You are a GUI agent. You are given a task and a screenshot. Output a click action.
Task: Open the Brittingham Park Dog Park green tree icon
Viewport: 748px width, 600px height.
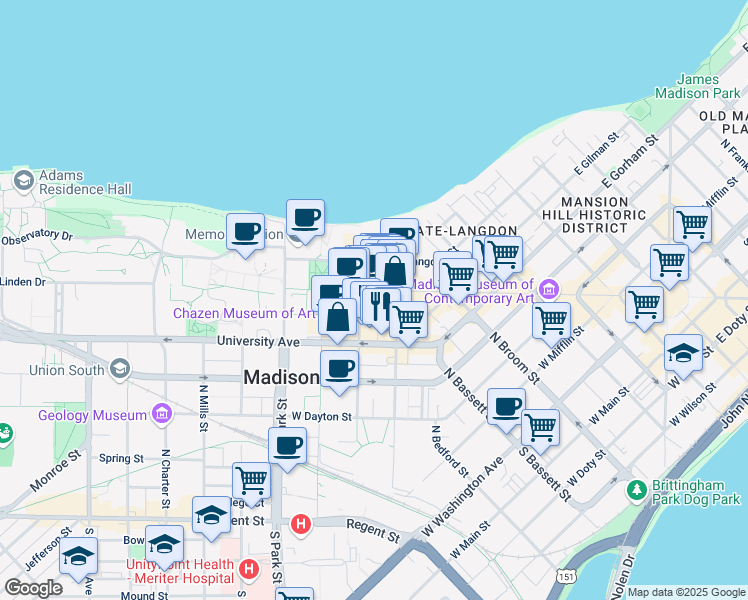pos(637,490)
